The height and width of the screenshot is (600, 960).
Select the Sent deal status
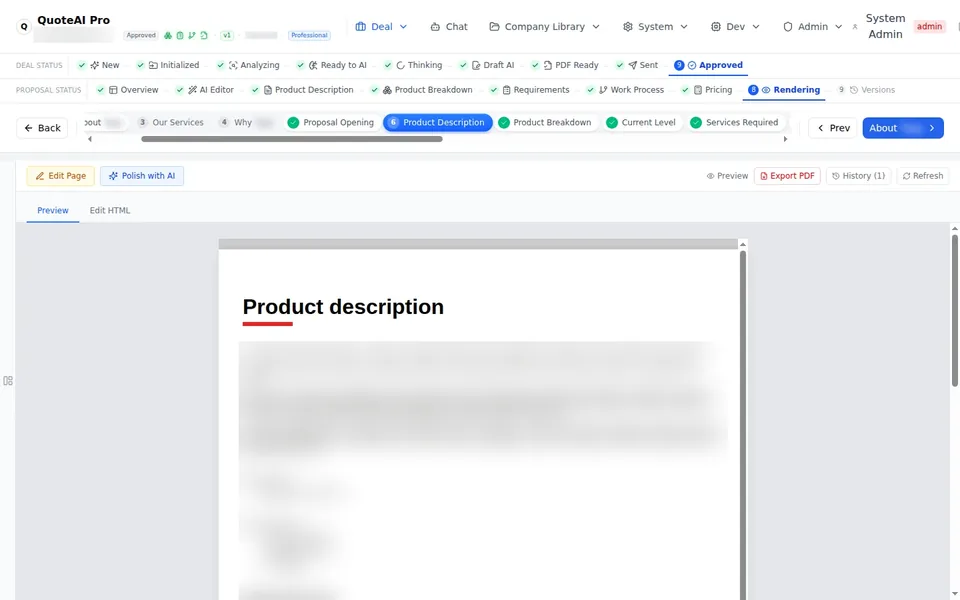(x=637, y=65)
